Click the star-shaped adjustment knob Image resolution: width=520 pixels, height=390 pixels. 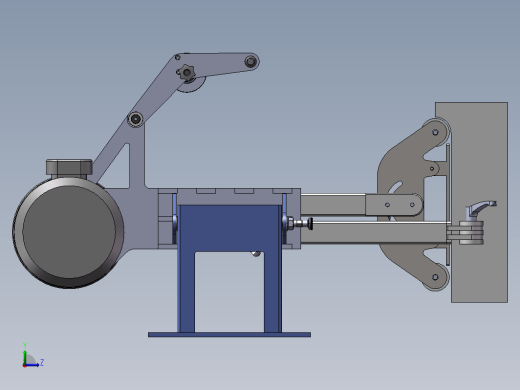186,72
